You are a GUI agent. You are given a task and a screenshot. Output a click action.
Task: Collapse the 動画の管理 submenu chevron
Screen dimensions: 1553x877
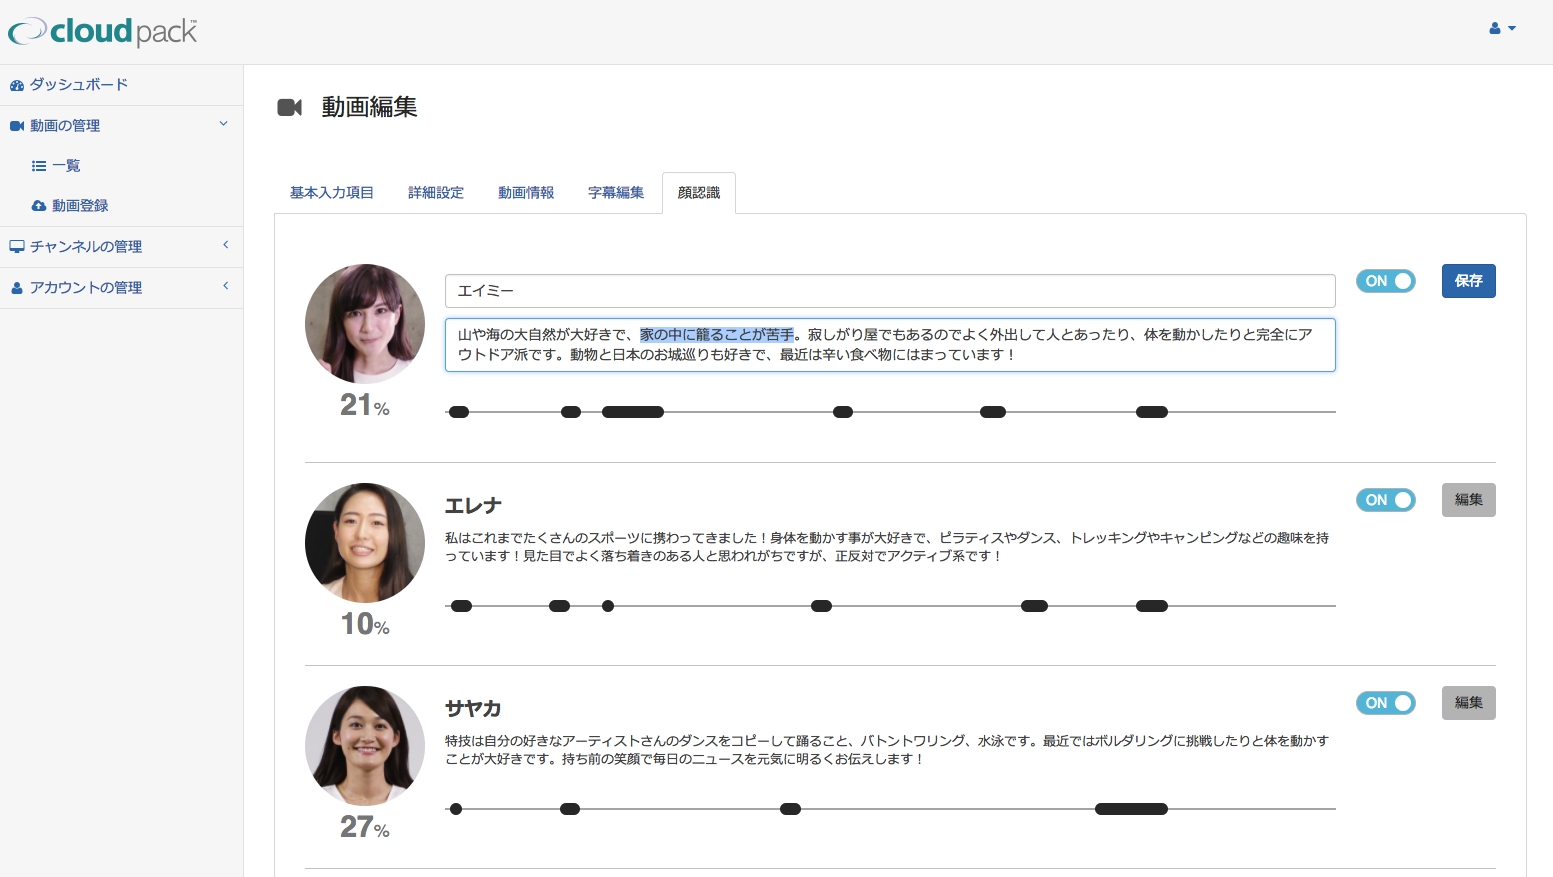coord(223,124)
